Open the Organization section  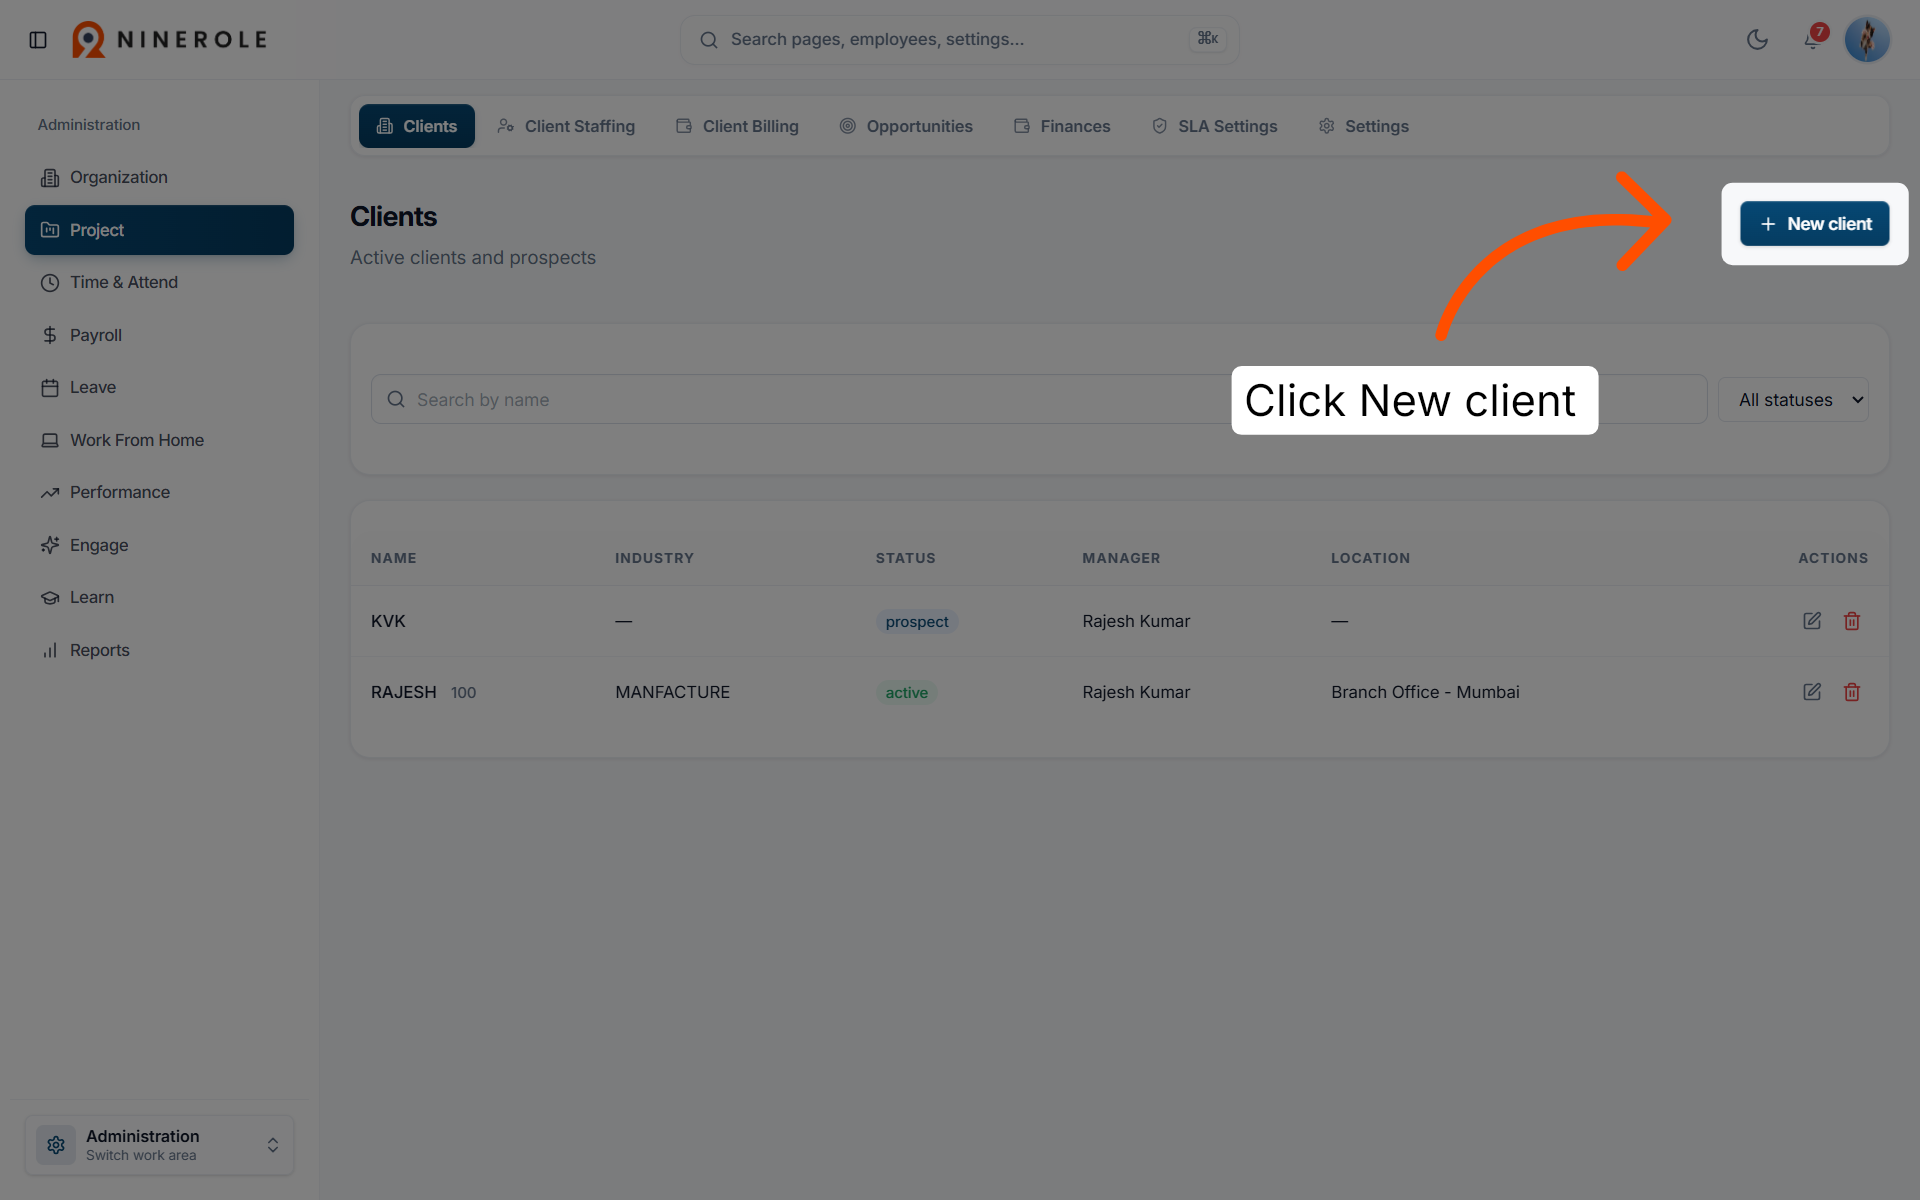[x=159, y=177]
